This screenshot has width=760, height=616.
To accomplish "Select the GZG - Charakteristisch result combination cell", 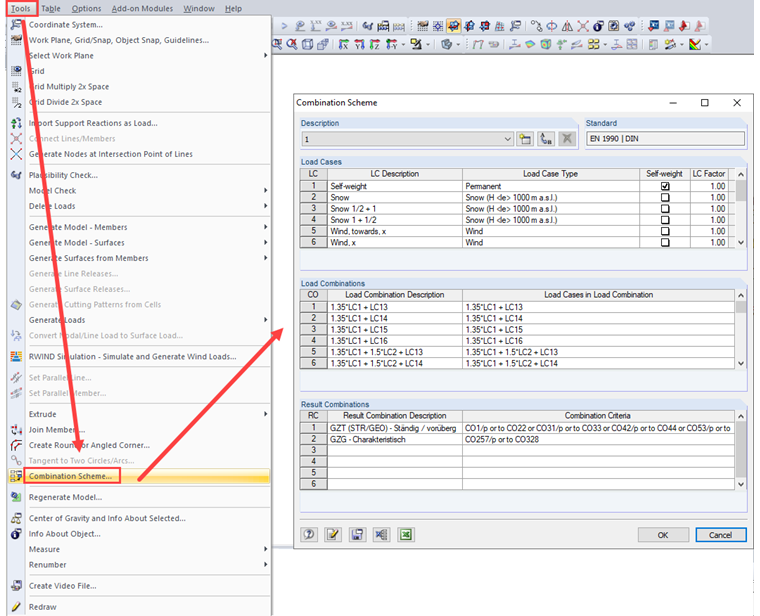I will (395, 439).
